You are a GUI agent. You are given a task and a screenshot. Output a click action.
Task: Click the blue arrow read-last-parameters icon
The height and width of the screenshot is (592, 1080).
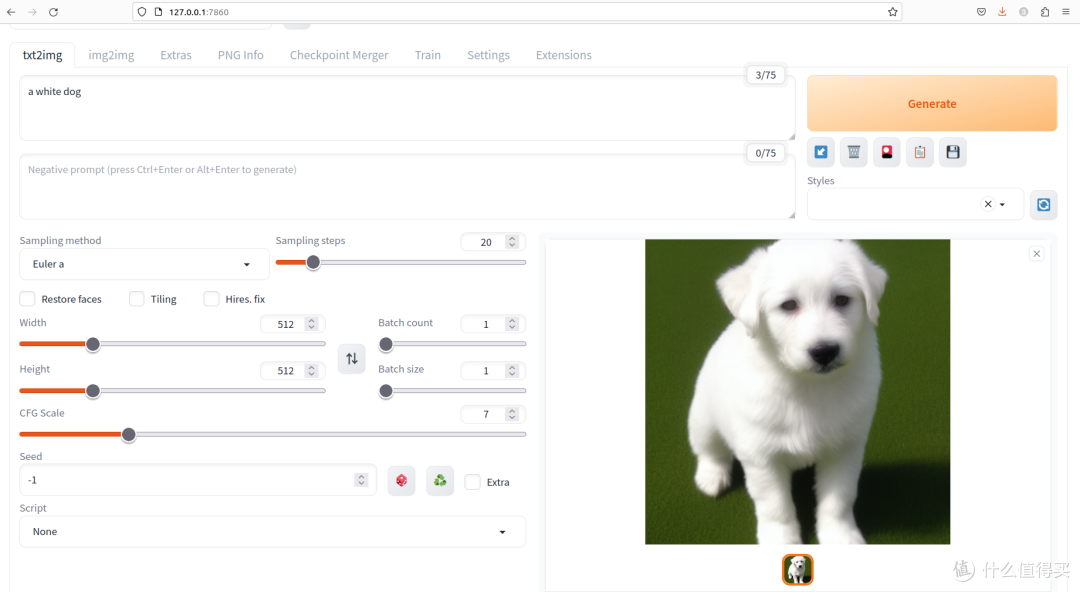pos(821,152)
